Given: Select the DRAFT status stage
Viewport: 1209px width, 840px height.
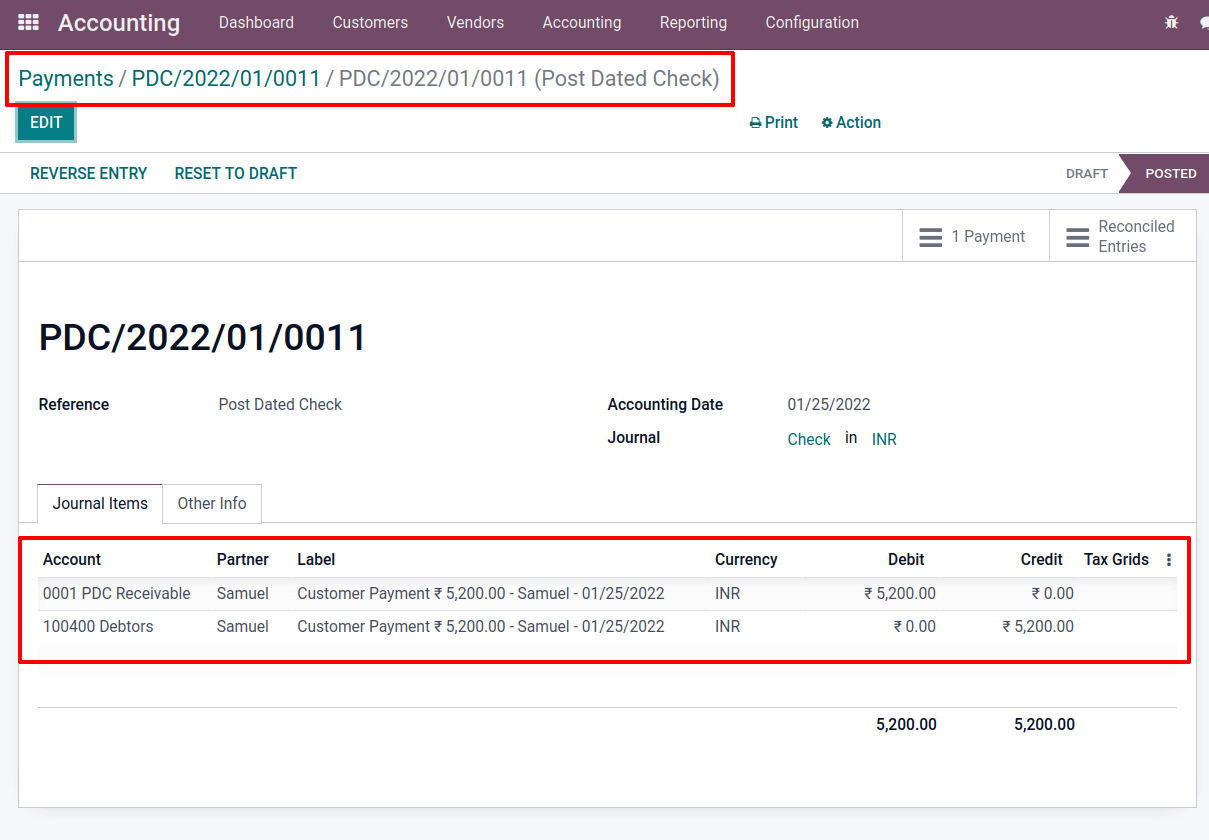Looking at the screenshot, I should (x=1086, y=173).
